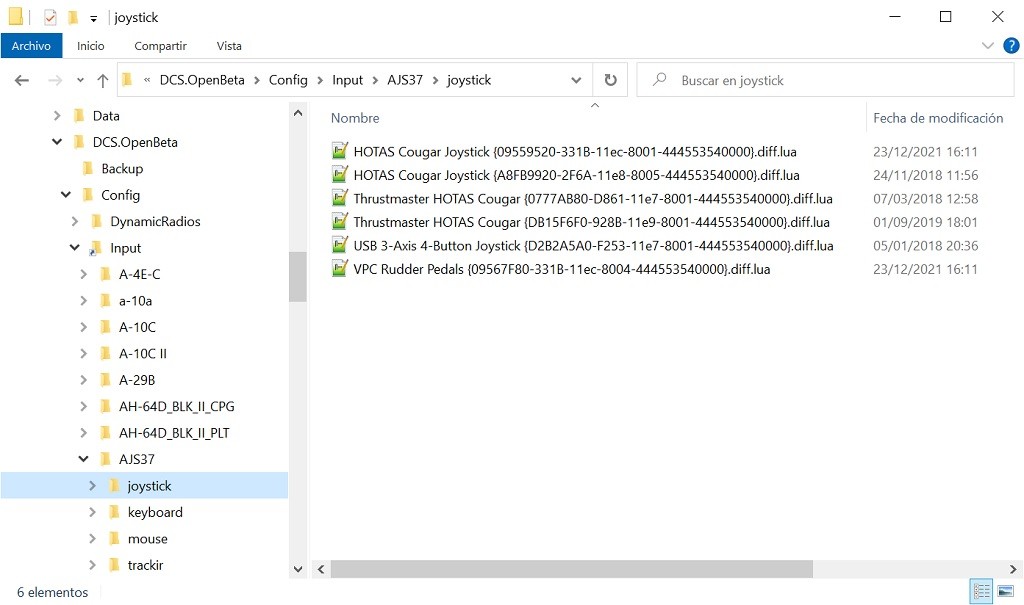Click the a-10a folder icon

[x=106, y=301]
